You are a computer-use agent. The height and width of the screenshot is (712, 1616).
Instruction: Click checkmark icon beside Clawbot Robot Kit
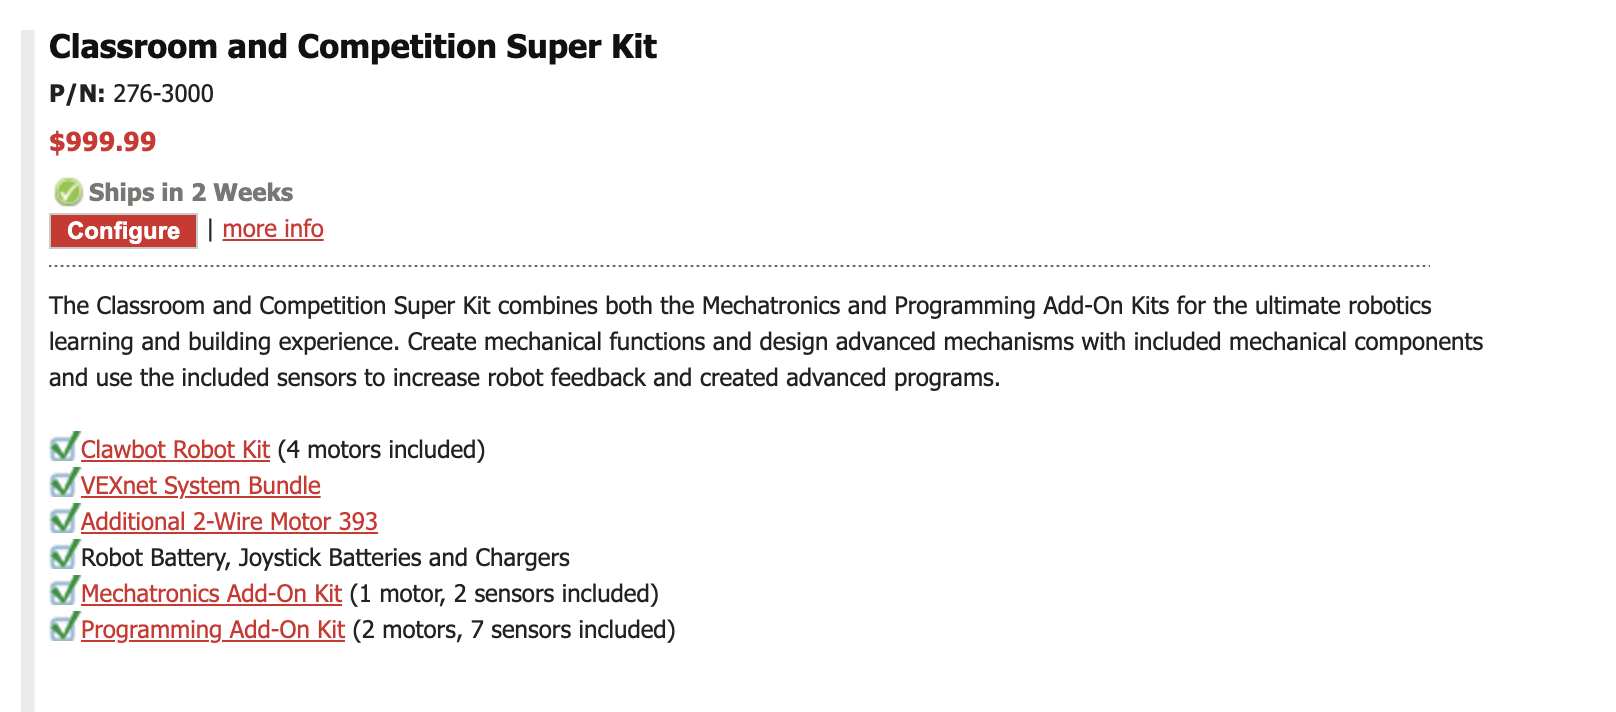tap(64, 448)
